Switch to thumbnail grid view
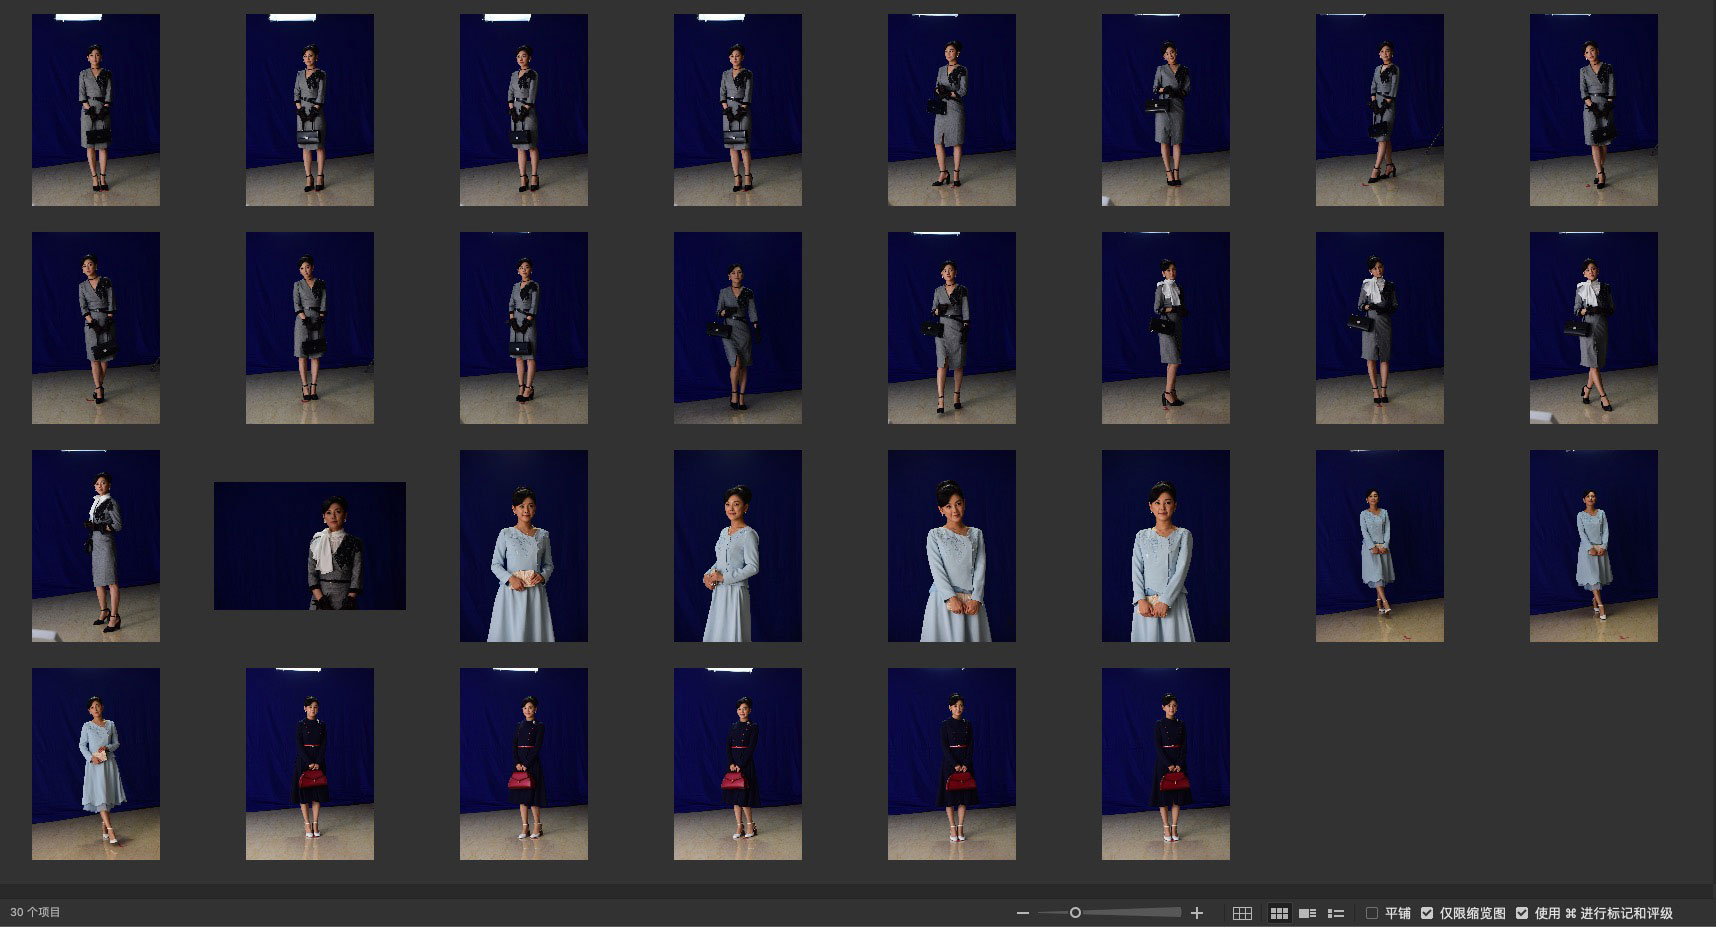 point(1278,913)
